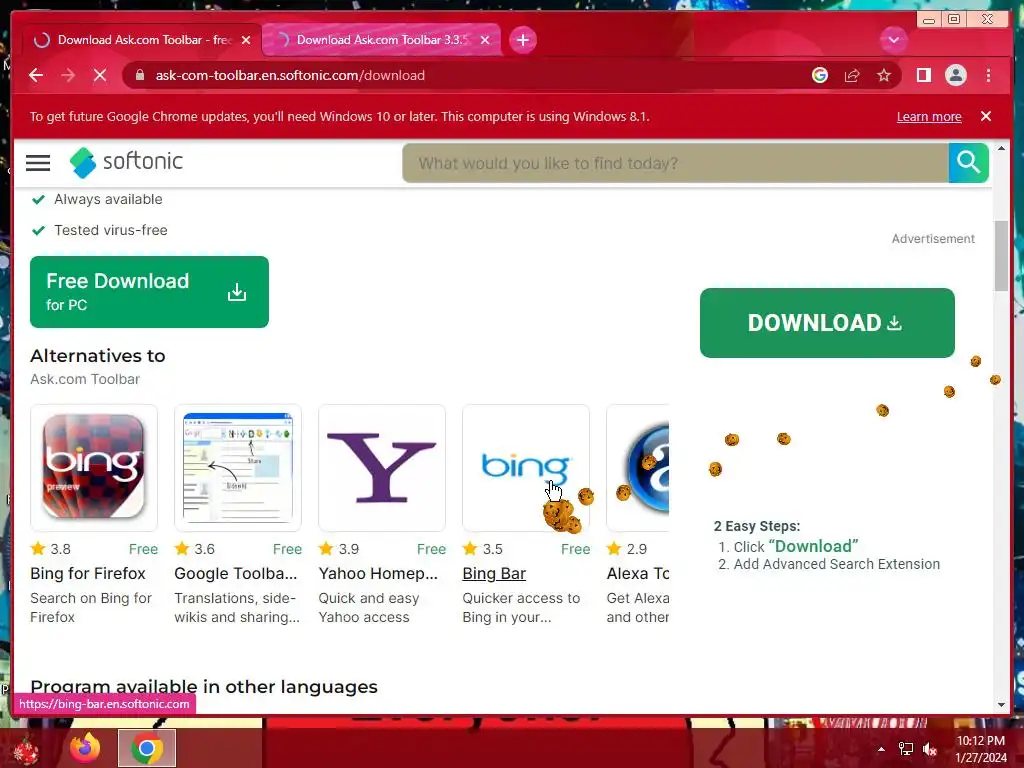This screenshot has height=768, width=1024.
Task: Show hidden system tray icons
Action: pyautogui.click(x=881, y=749)
